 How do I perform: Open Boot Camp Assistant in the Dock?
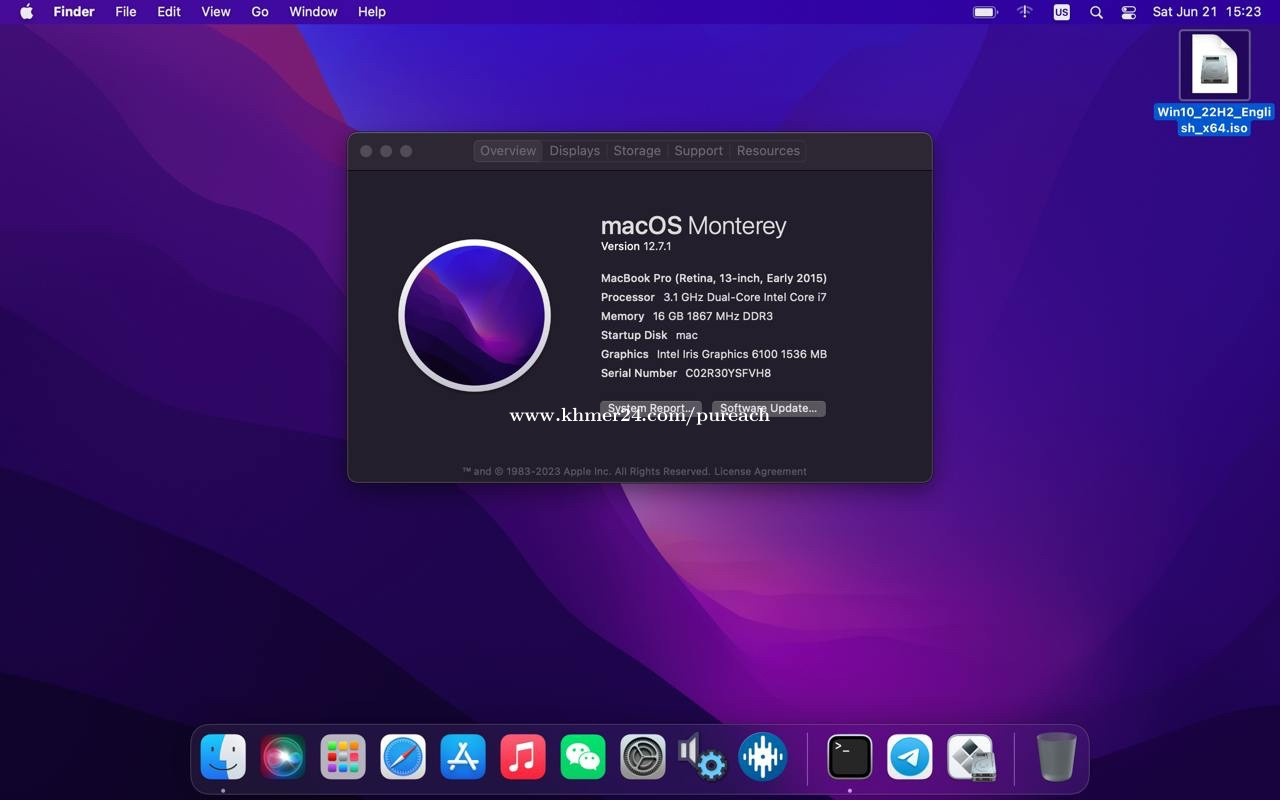pos(970,757)
